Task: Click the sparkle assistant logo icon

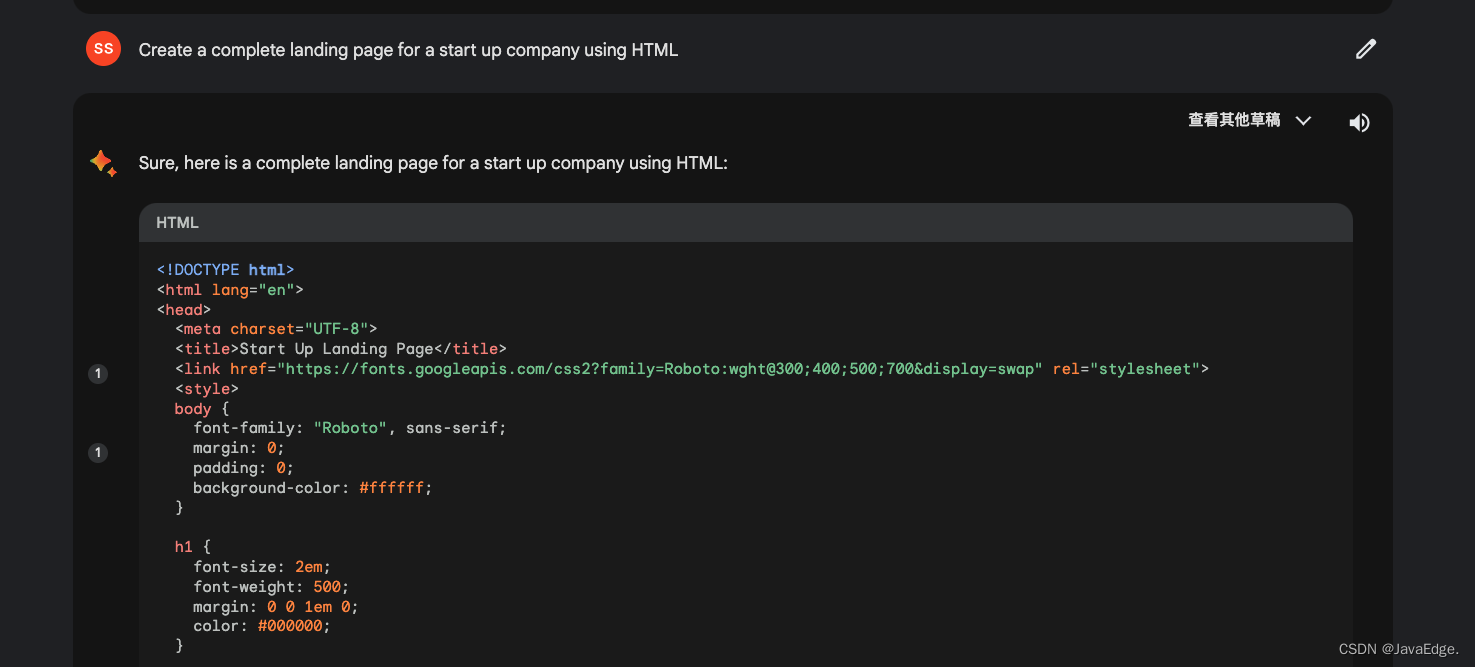Action: pos(103,162)
